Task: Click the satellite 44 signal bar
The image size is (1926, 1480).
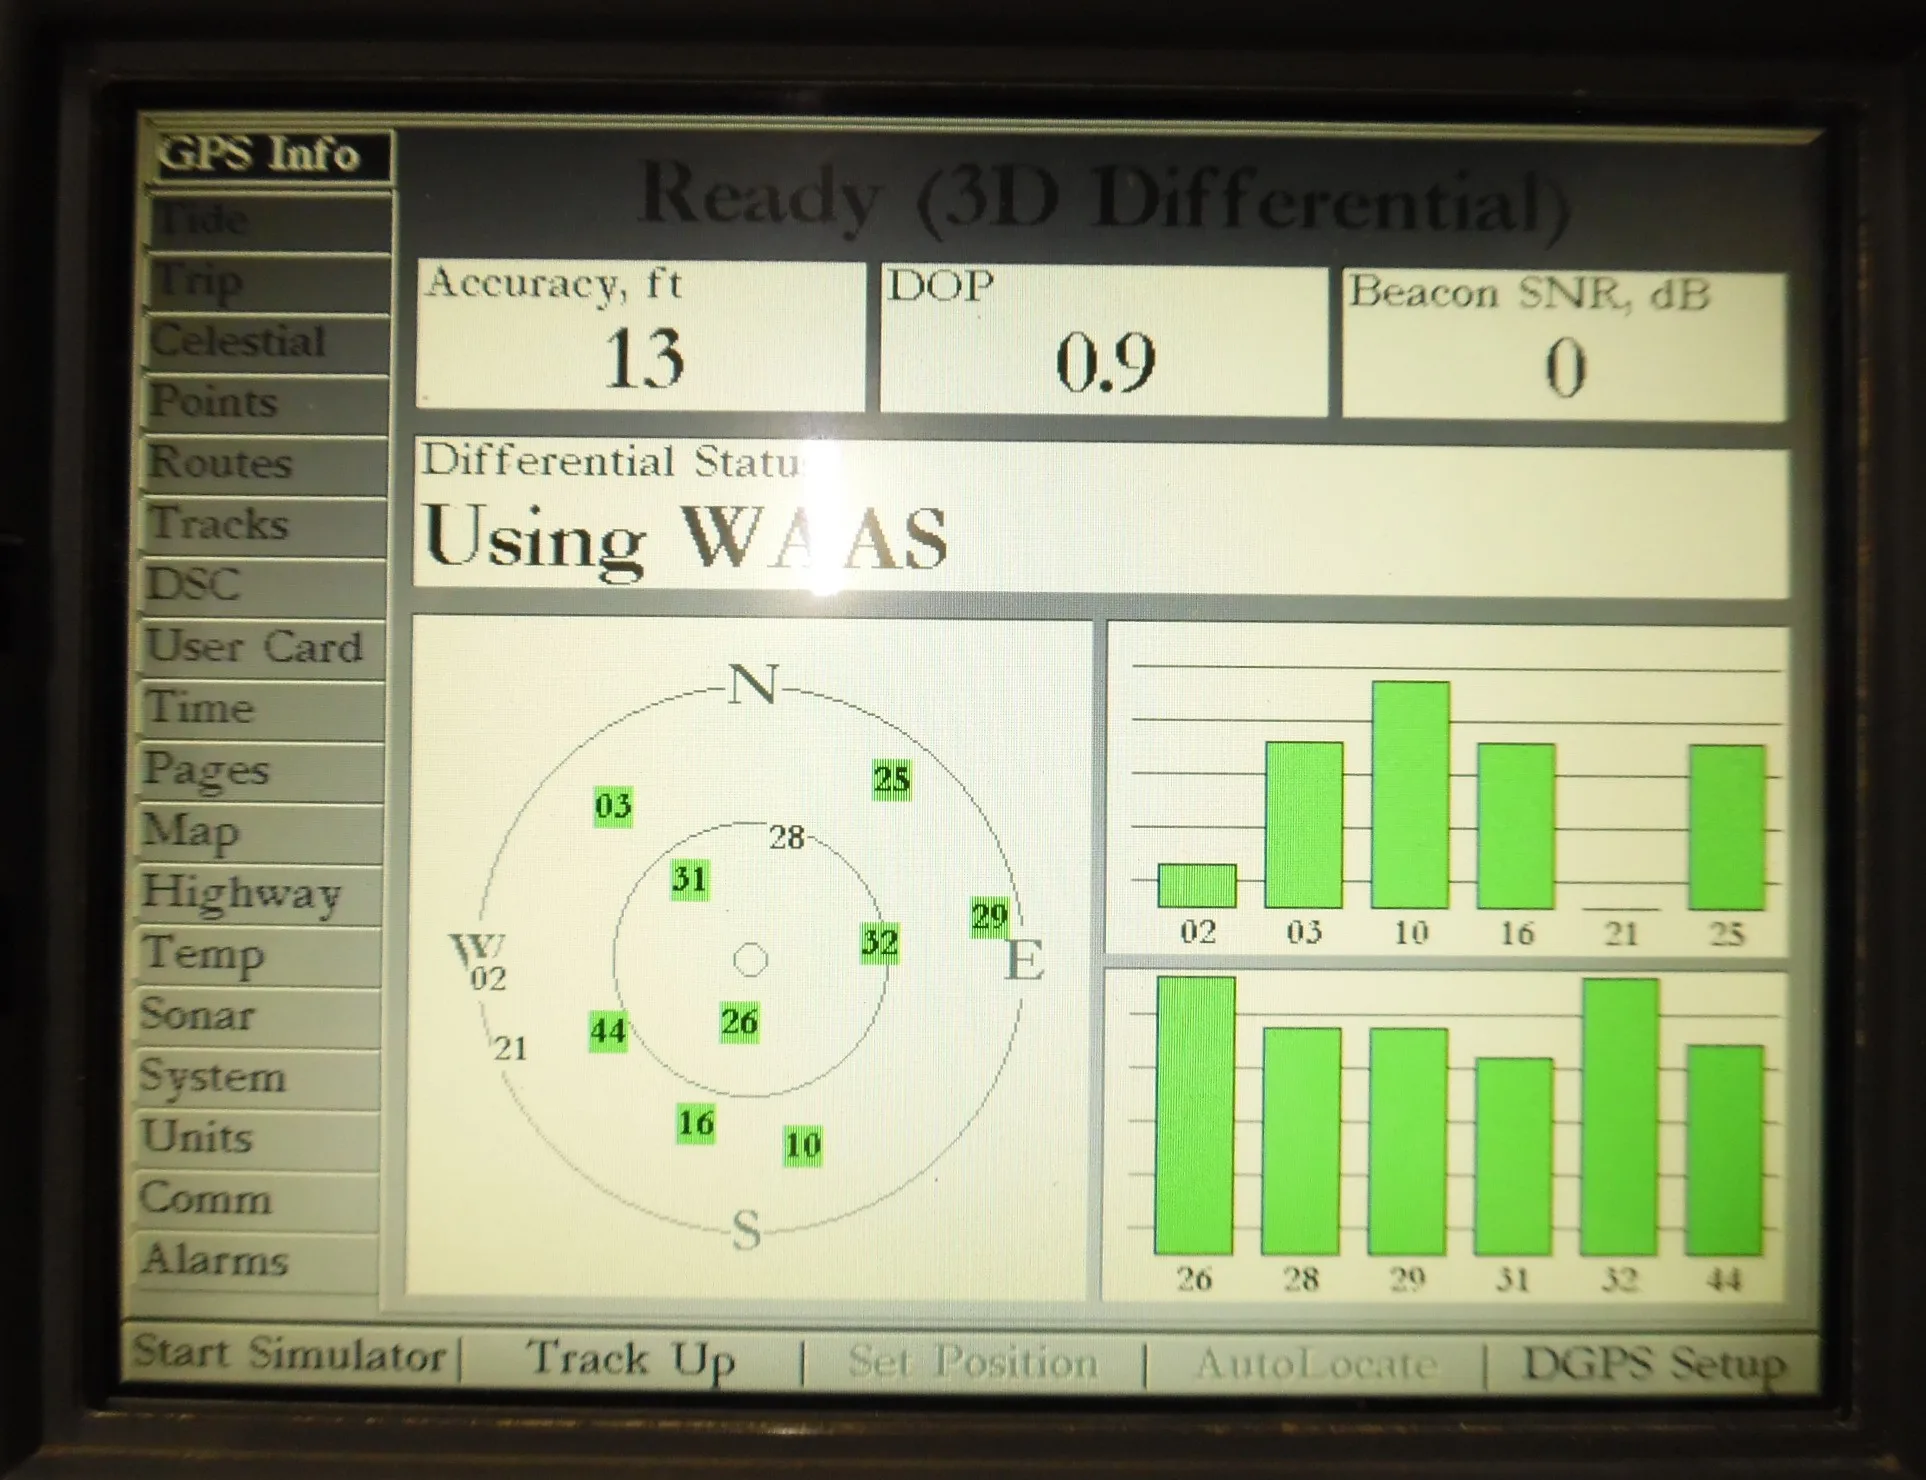Action: click(x=1725, y=1151)
